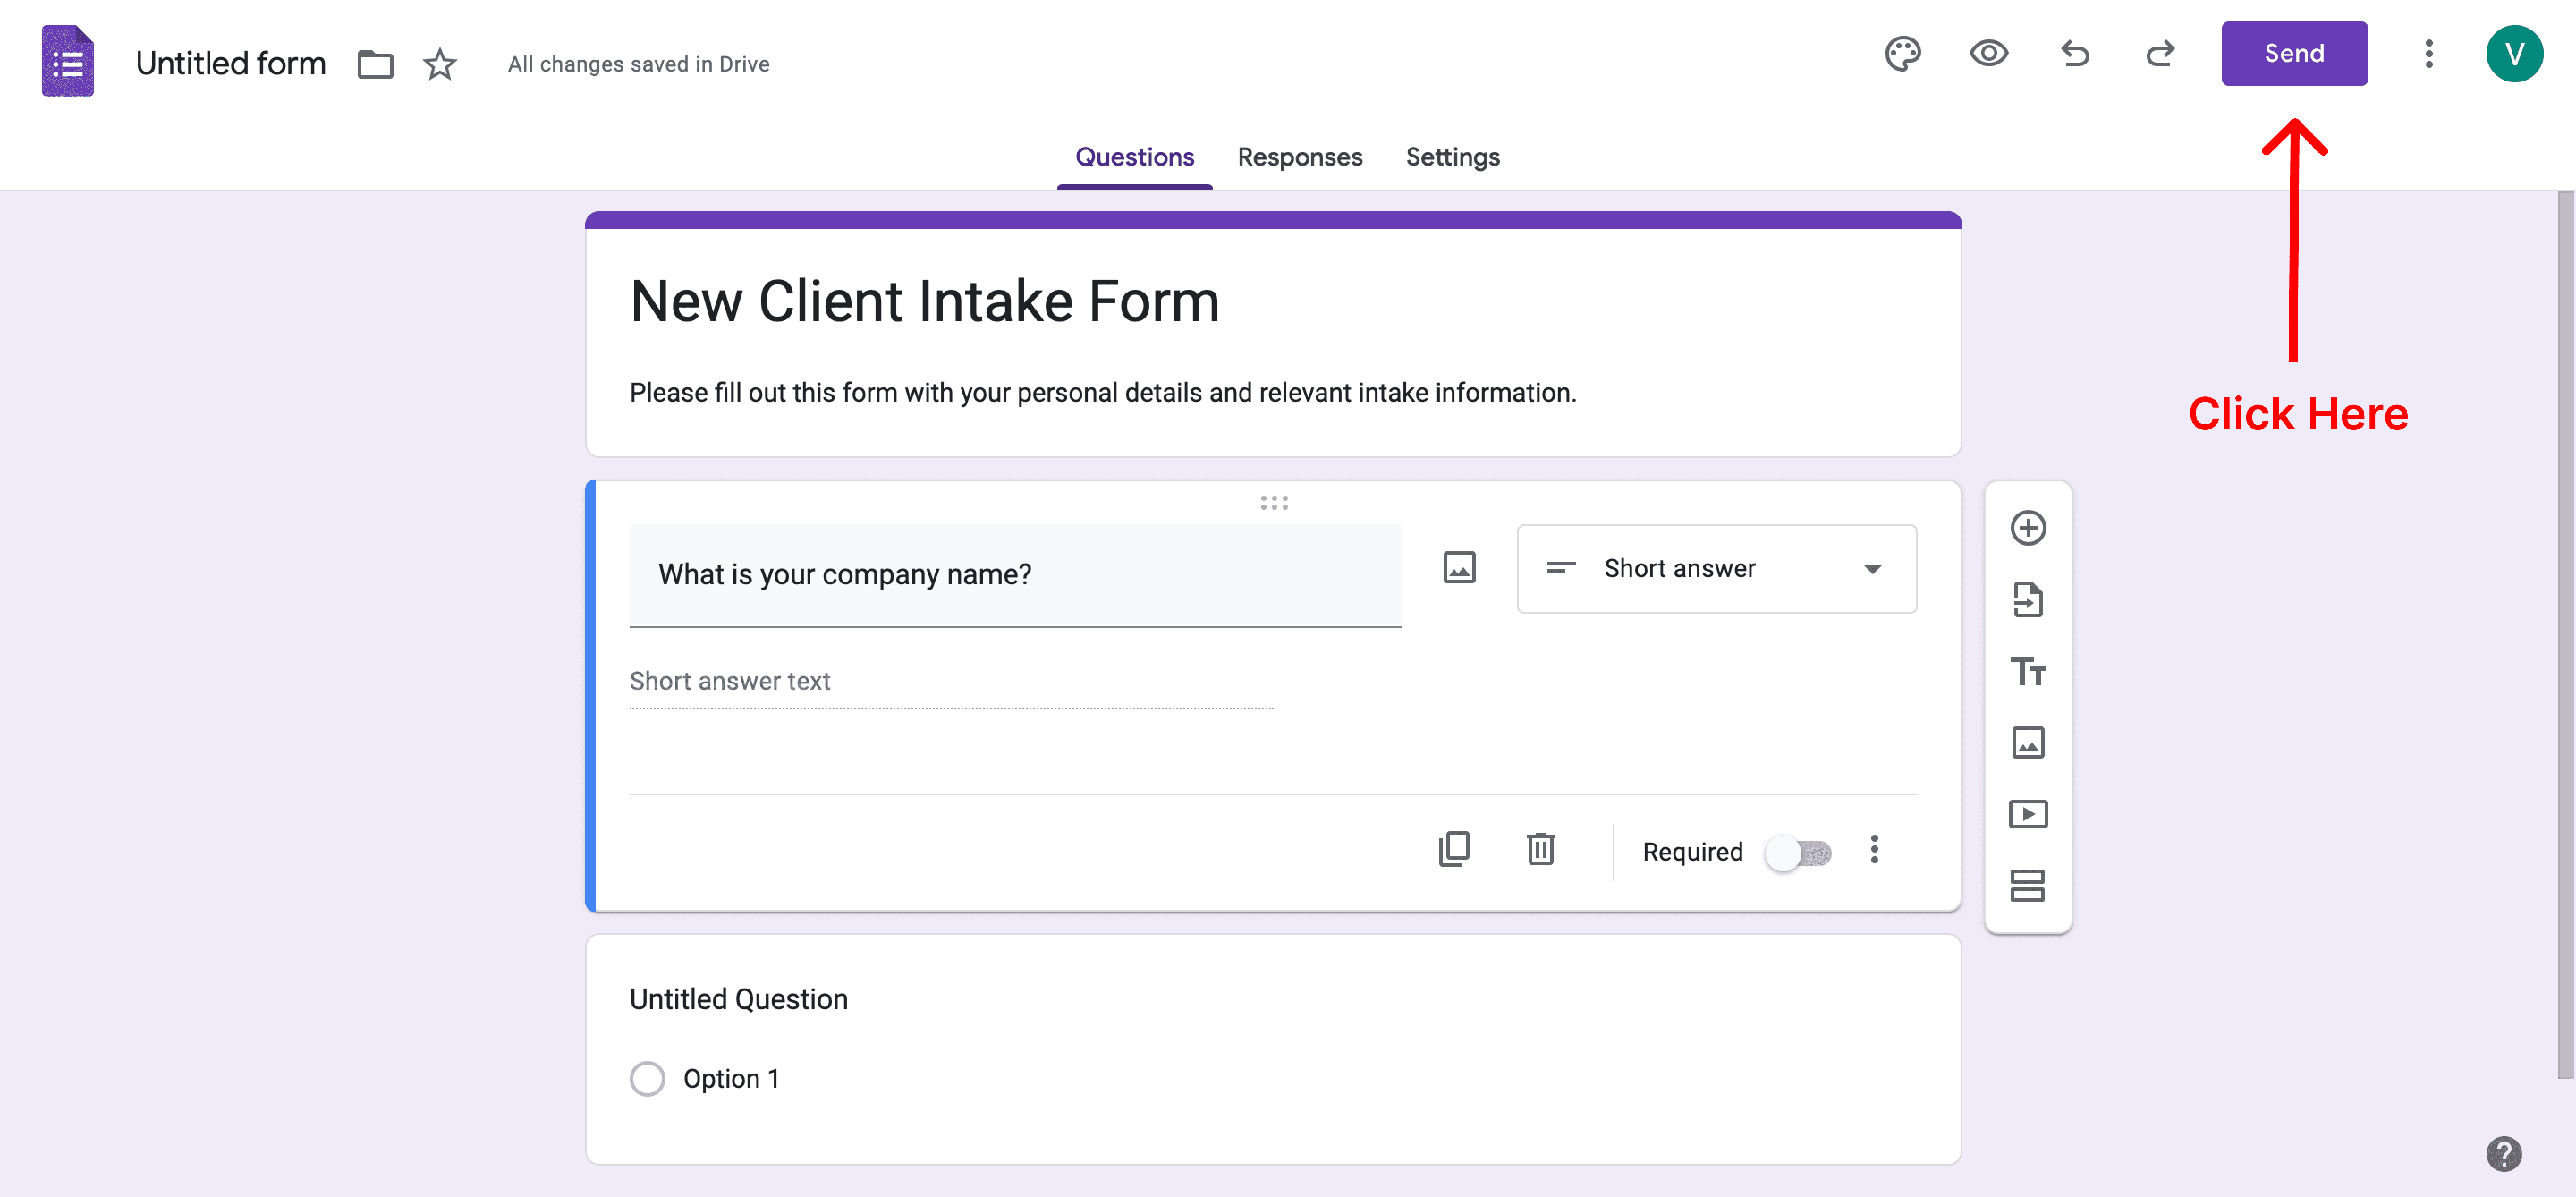Open question more options menu
Screen dimensions: 2576x1197
(x=1874, y=850)
